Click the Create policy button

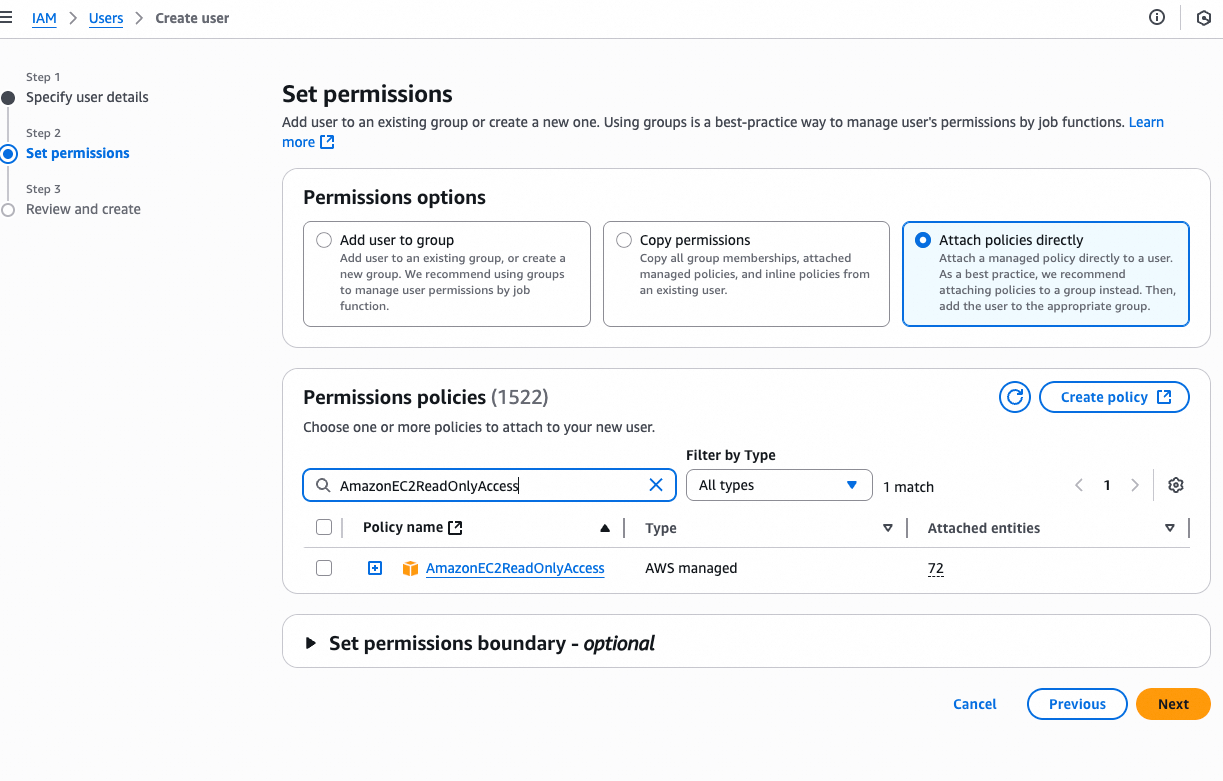point(1114,397)
